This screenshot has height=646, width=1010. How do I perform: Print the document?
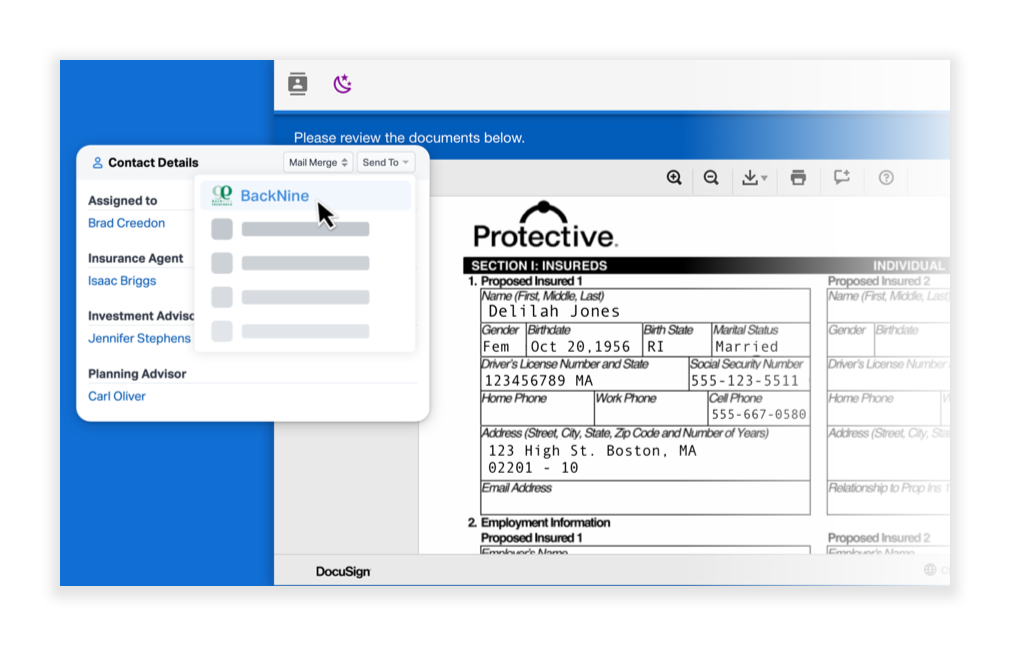click(798, 178)
